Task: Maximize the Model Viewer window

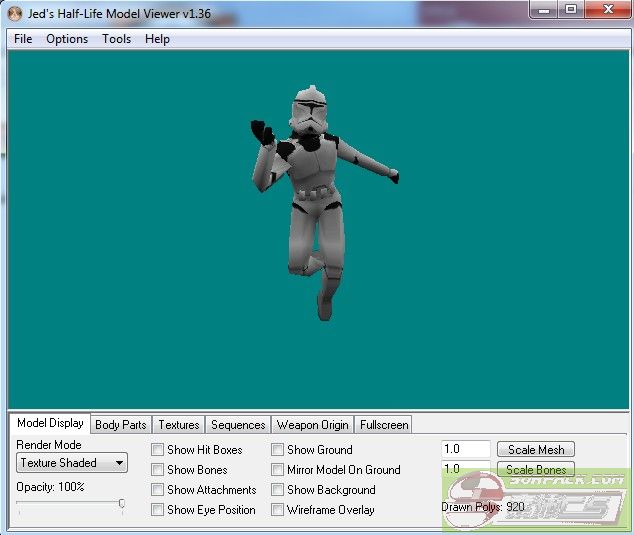Action: [x=571, y=9]
